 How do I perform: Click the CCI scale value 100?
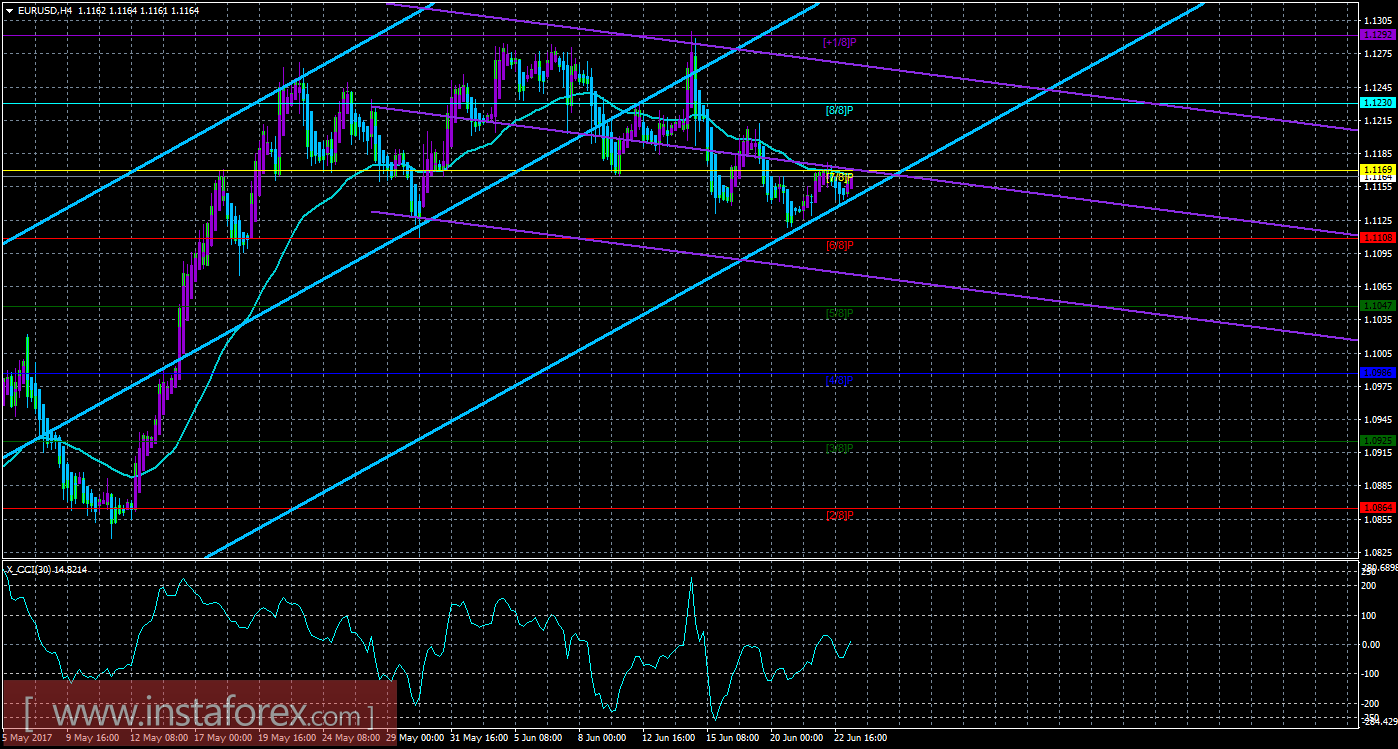[x=1371, y=616]
